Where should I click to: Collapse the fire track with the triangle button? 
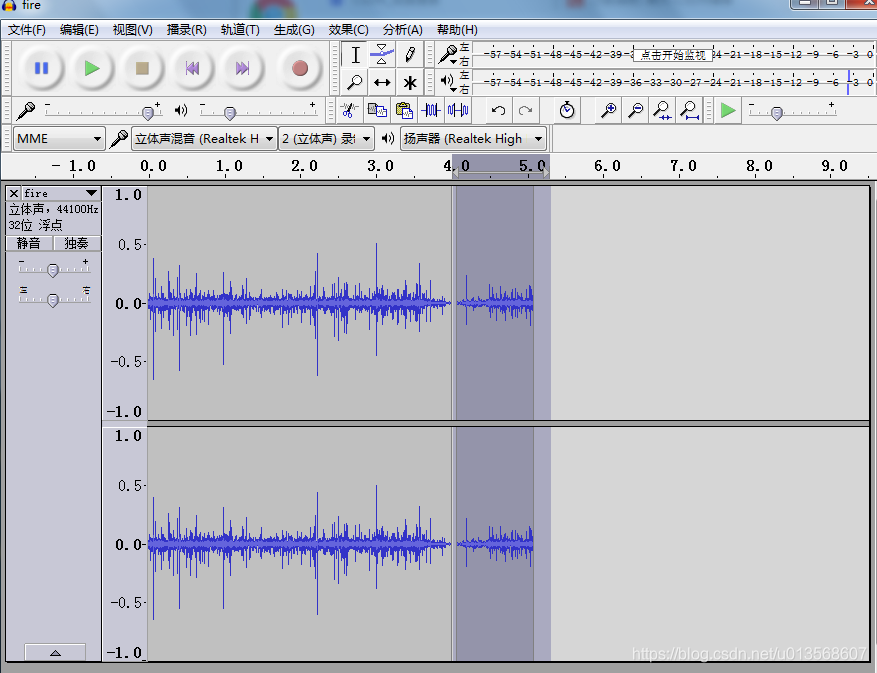55,652
